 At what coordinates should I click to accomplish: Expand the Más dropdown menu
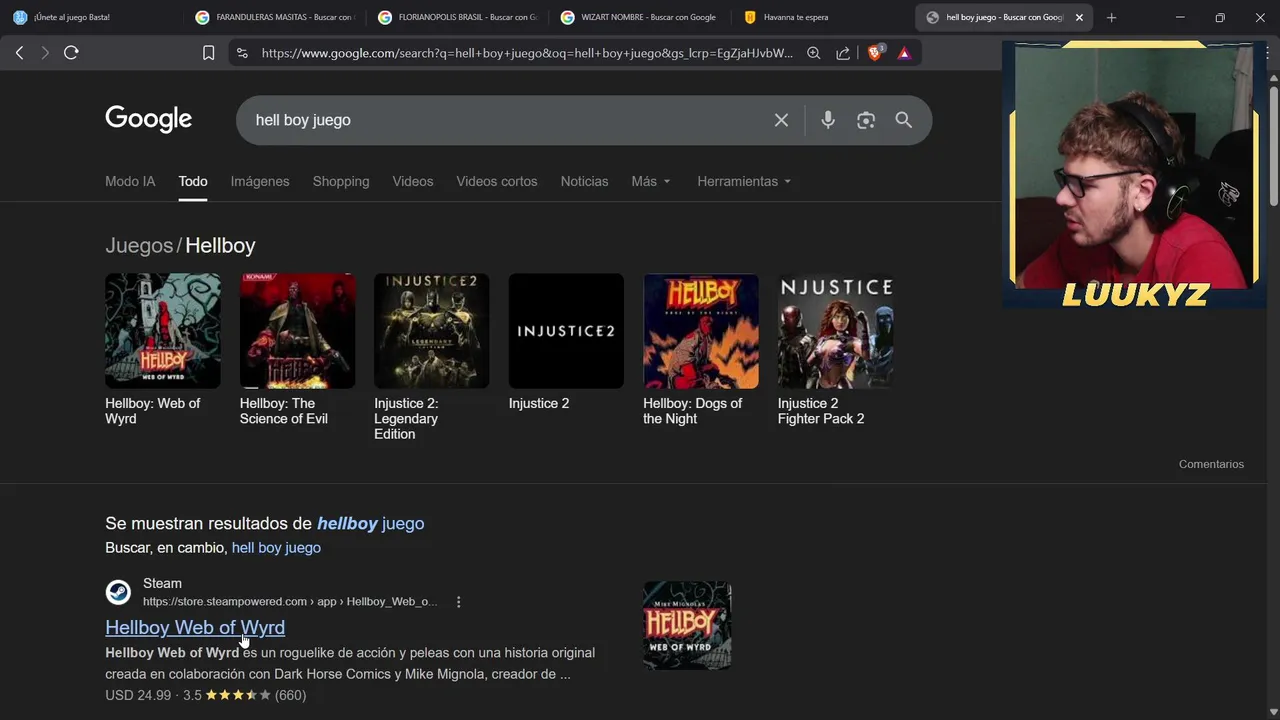pyautogui.click(x=651, y=181)
